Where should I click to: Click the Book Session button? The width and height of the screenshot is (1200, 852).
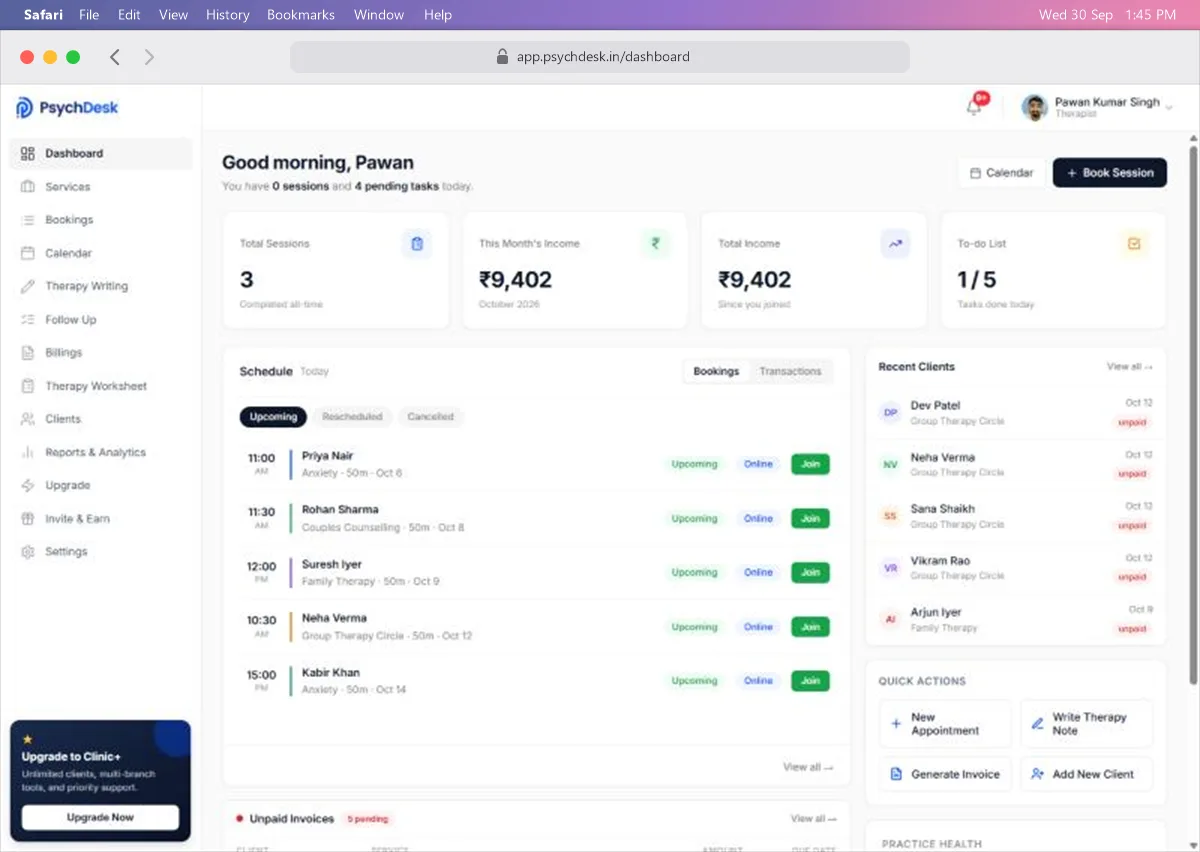(x=1110, y=173)
